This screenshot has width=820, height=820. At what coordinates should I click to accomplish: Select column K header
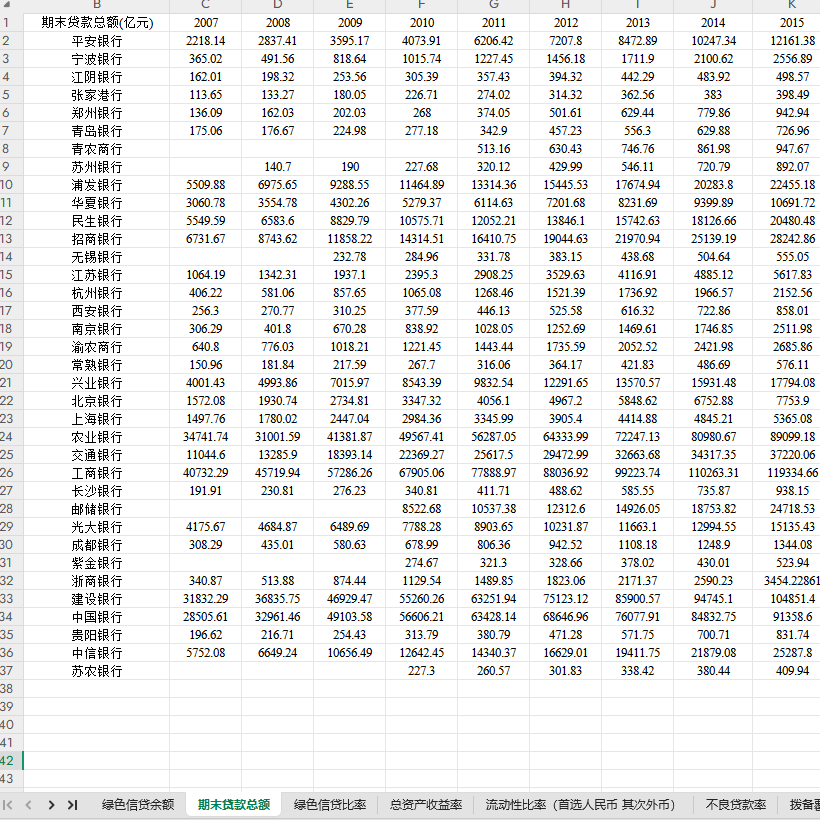[790, 8]
